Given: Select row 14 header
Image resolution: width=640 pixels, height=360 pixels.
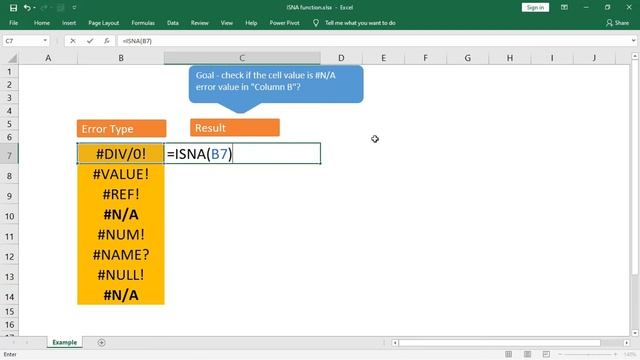Looking at the screenshot, I should [x=9, y=296].
